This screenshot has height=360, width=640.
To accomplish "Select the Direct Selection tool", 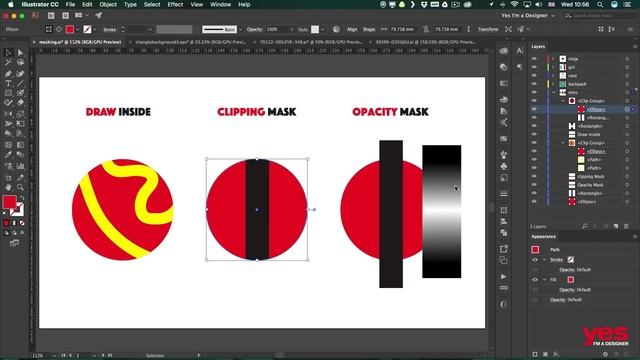I will point(20,52).
